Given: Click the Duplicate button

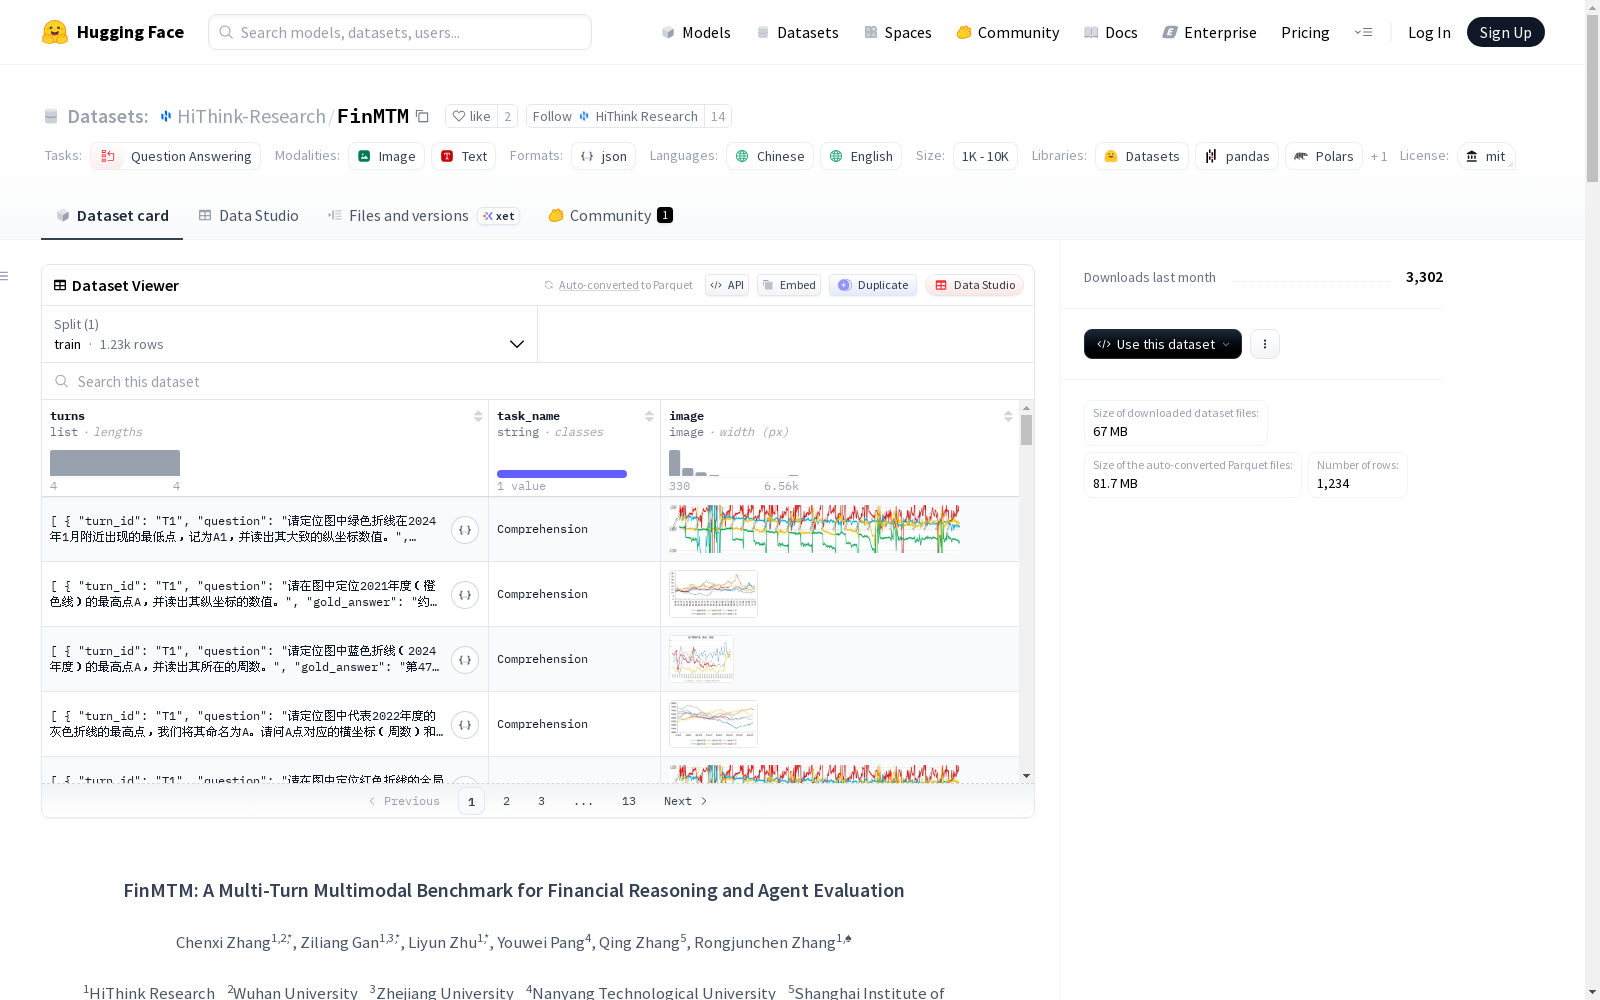Looking at the screenshot, I should (873, 285).
